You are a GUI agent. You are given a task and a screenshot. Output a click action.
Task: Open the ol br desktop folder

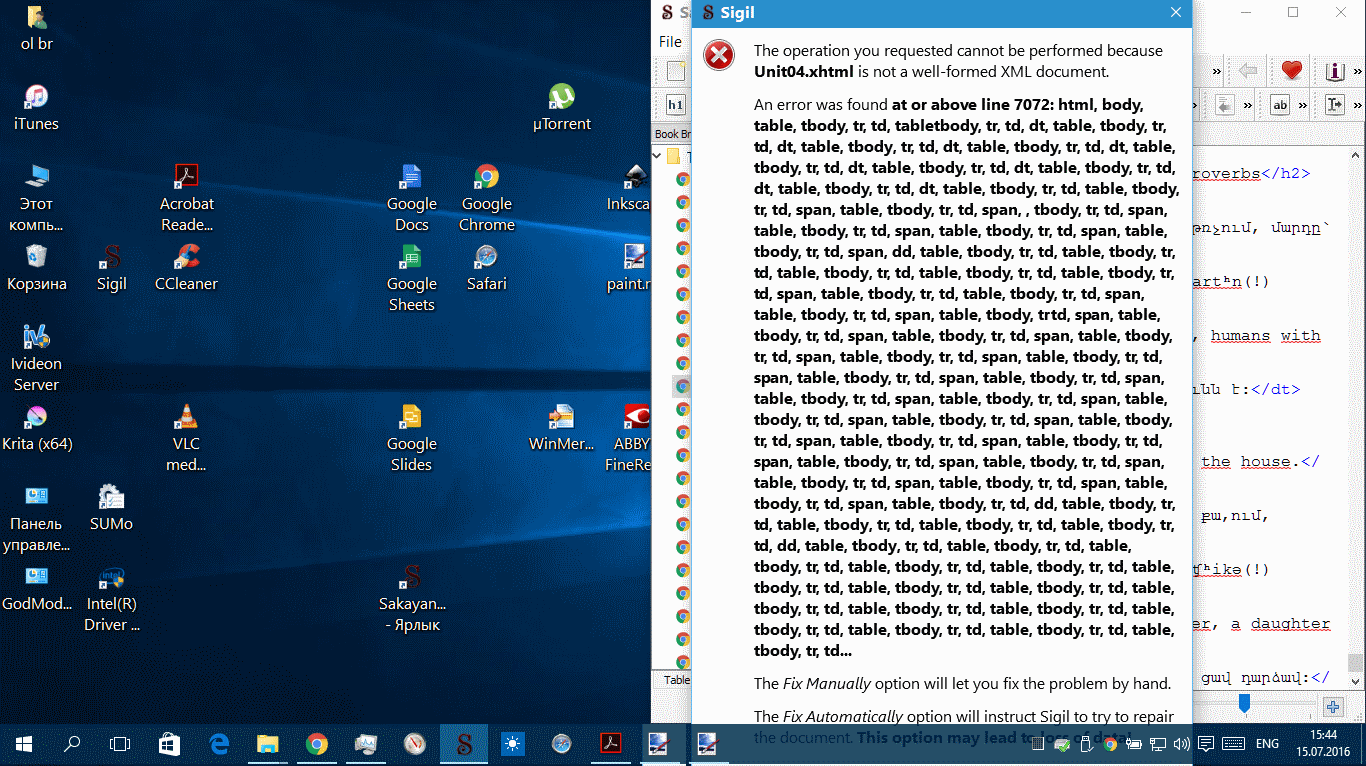(x=37, y=28)
